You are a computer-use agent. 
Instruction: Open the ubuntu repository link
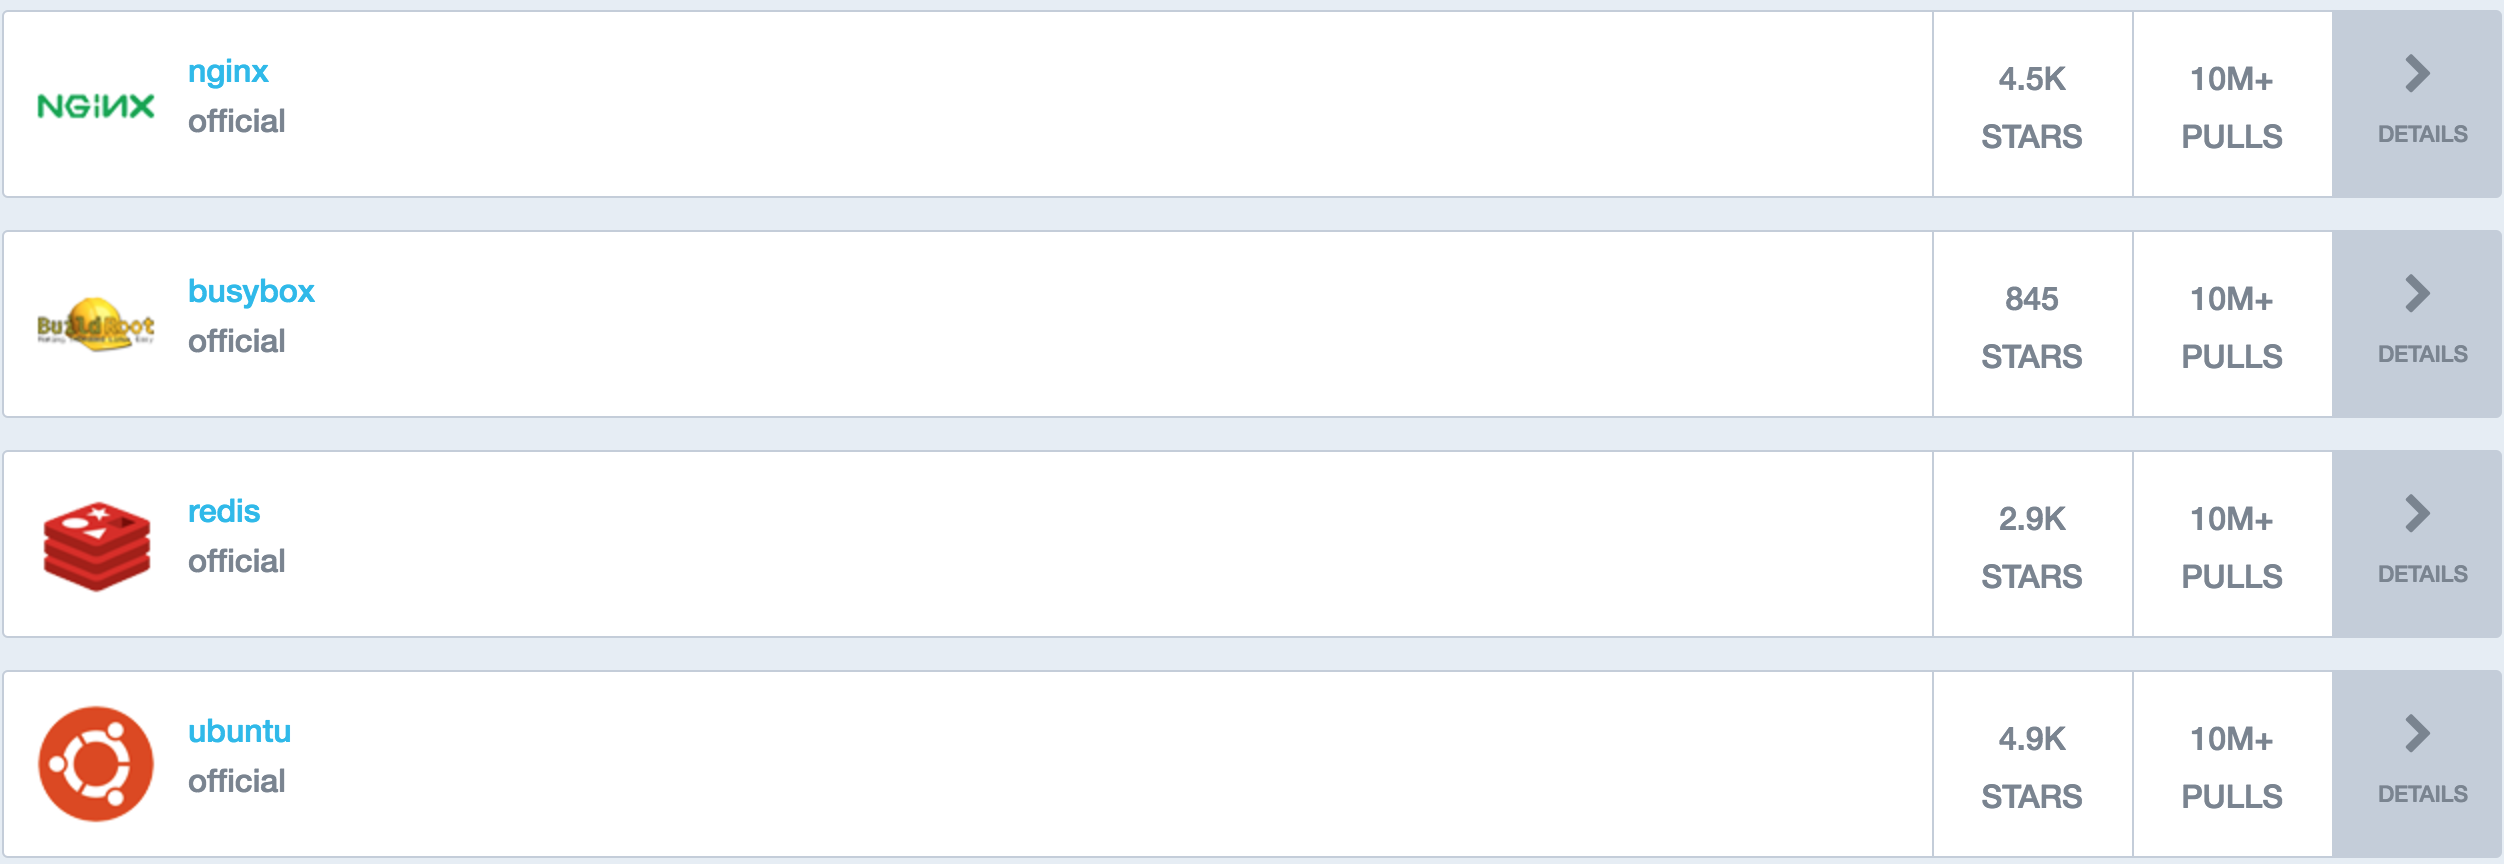239,731
